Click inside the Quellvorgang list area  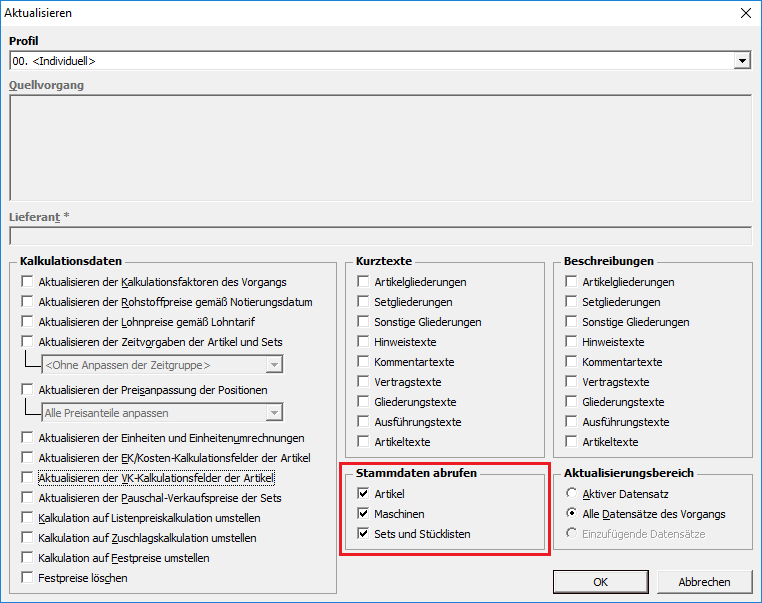(x=380, y=148)
